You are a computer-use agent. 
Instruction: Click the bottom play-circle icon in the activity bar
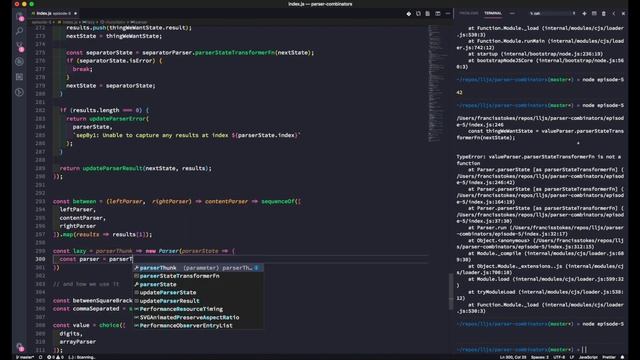(x=20, y=92)
